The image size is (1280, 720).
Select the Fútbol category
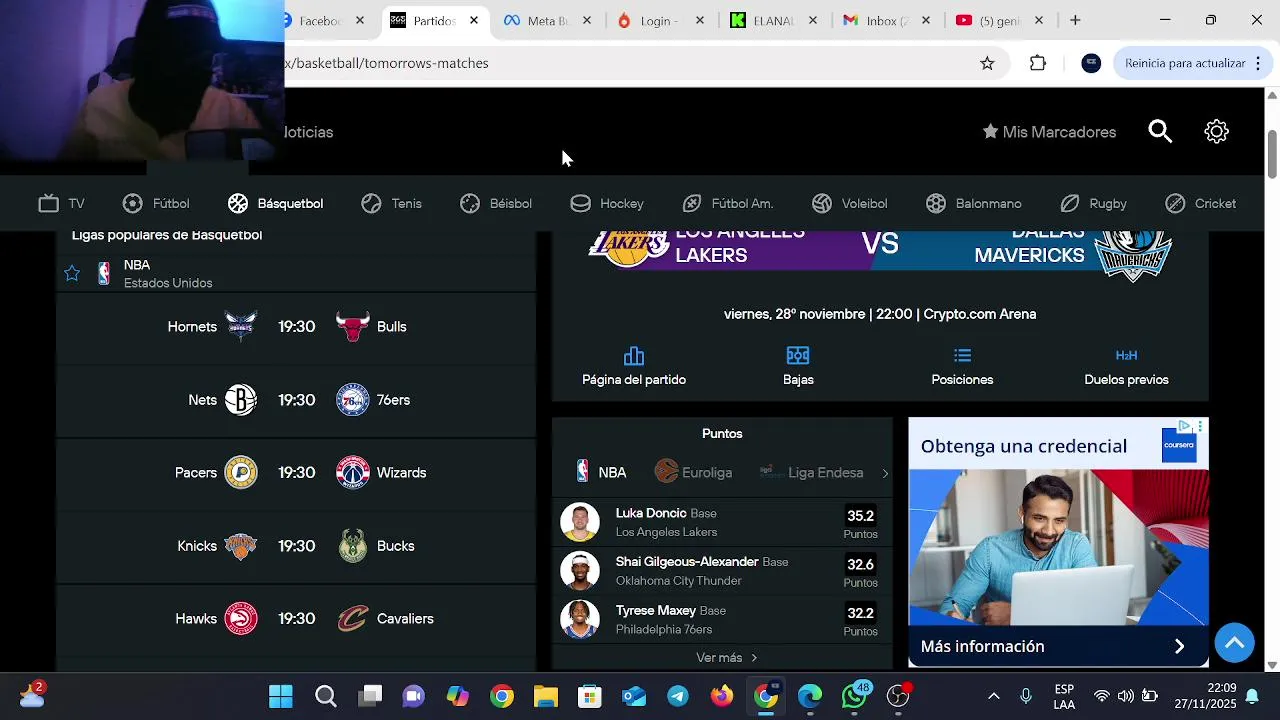tap(156, 203)
